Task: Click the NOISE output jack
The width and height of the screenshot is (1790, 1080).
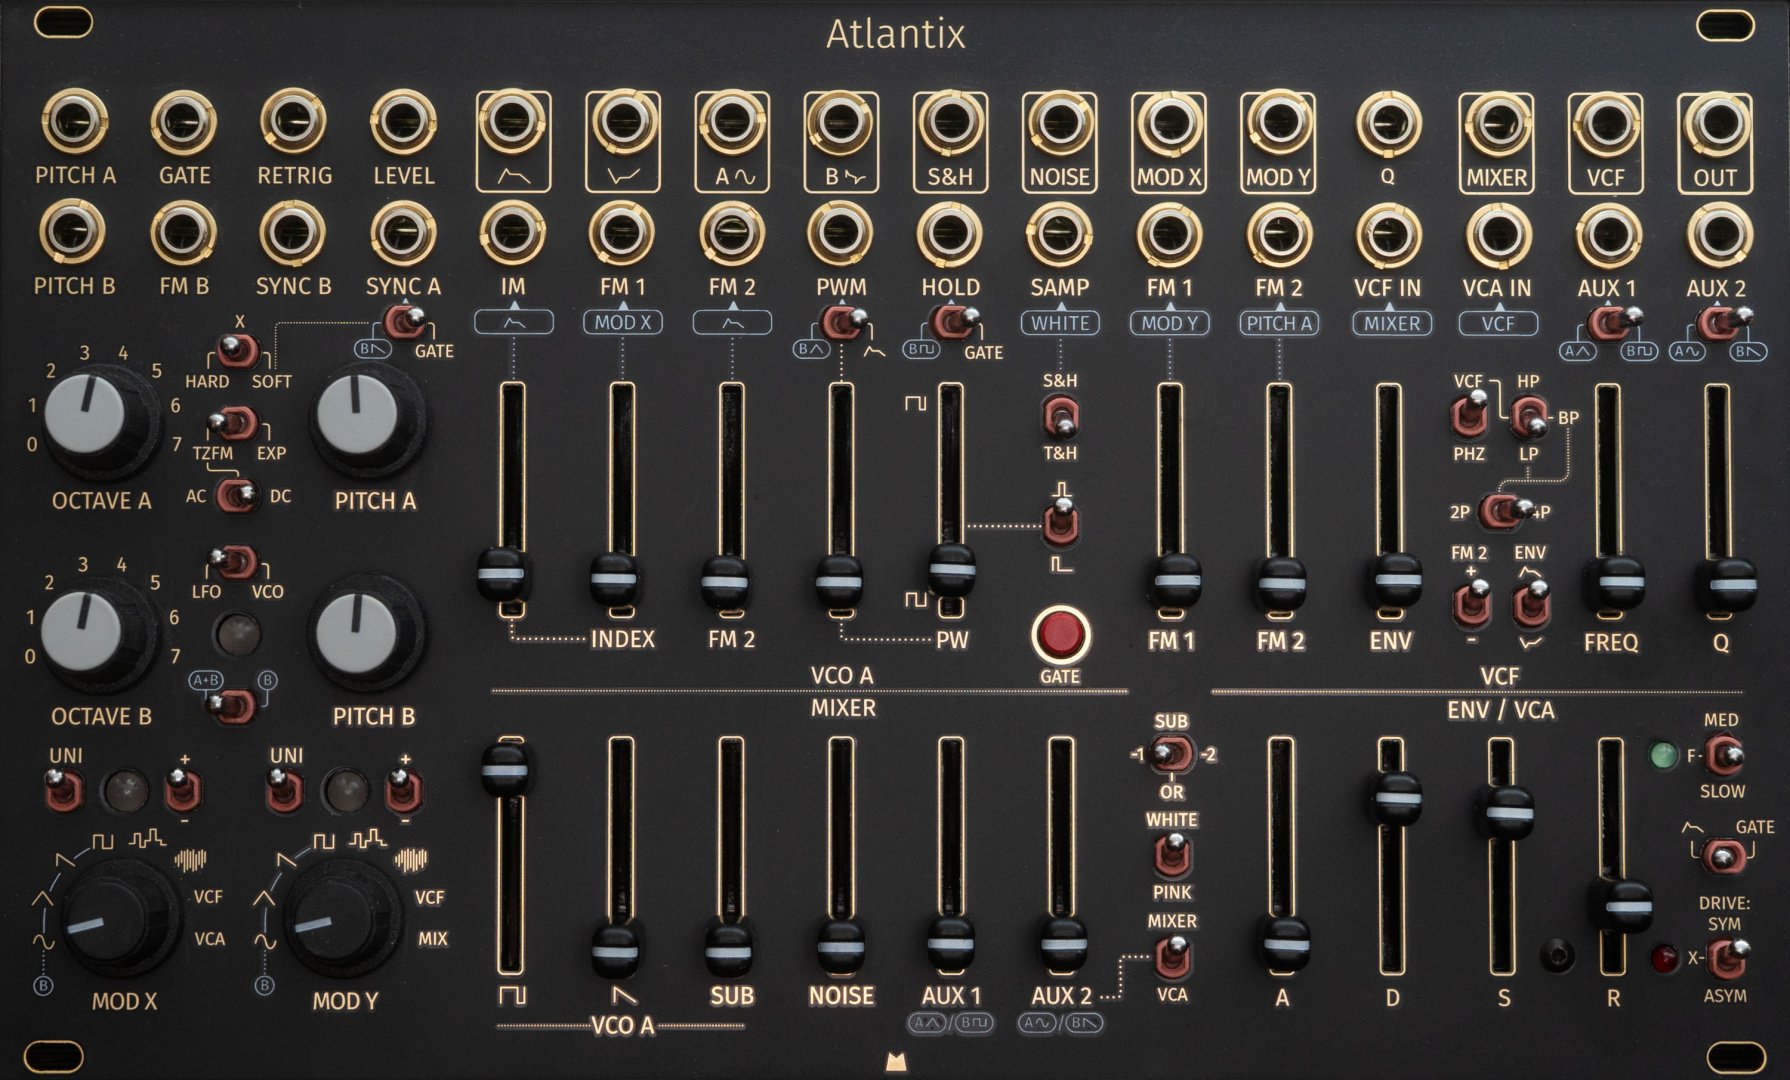Action: coord(1059,123)
